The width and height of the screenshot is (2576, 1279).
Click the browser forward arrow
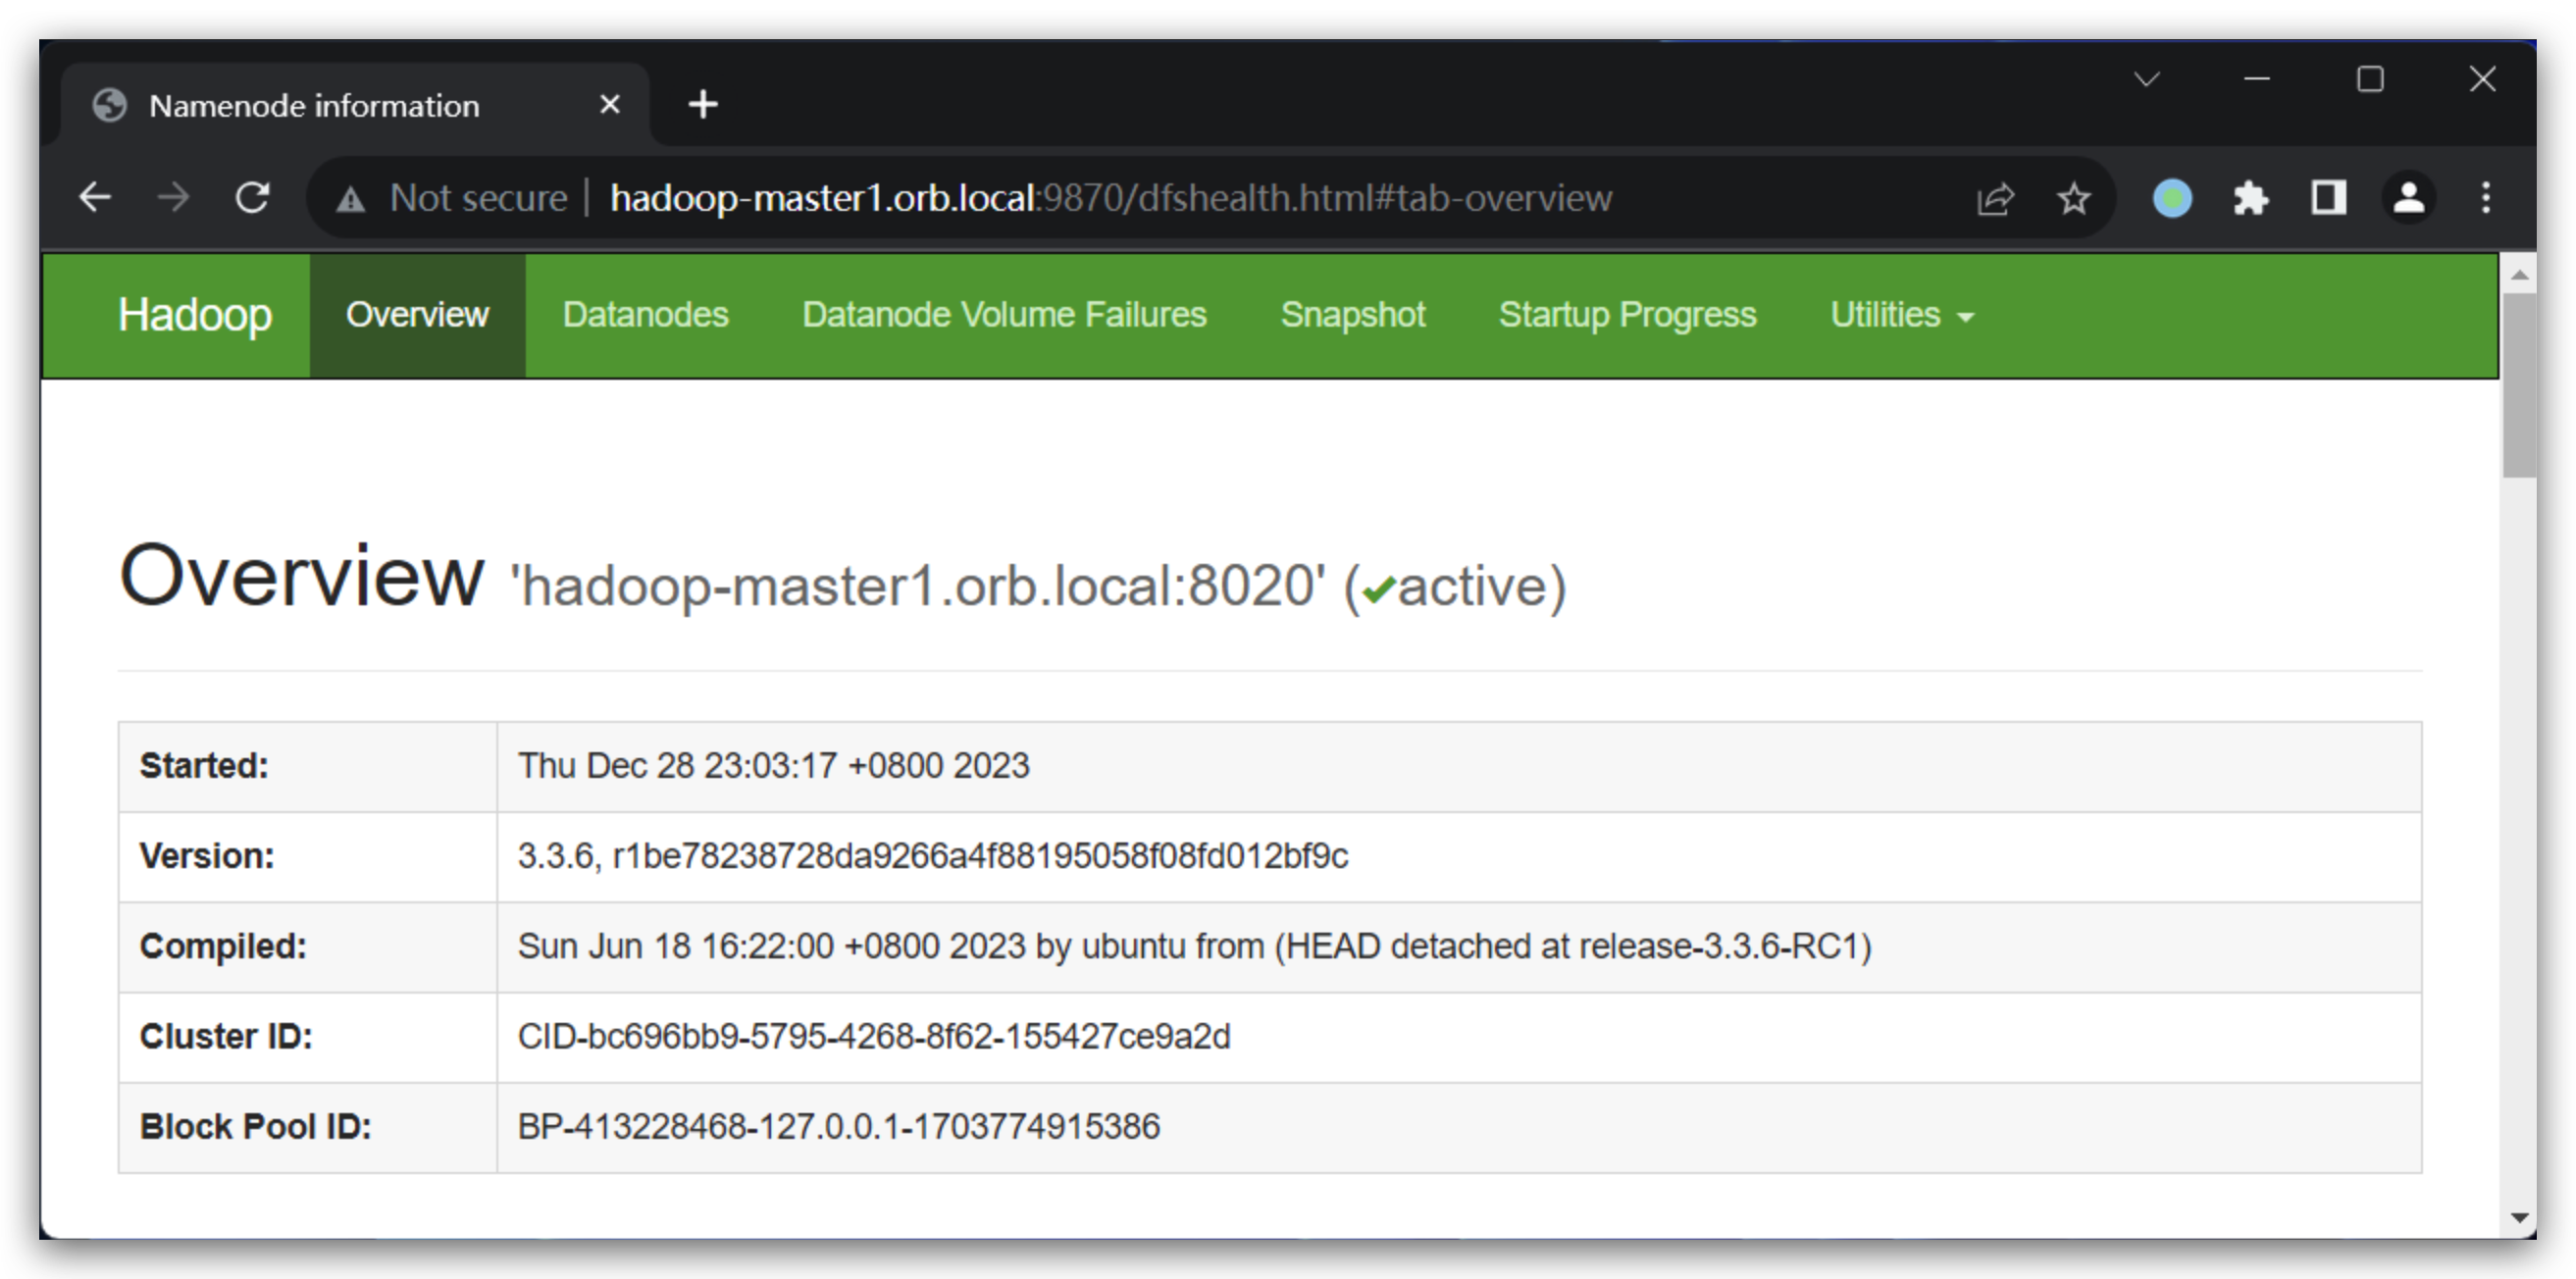click(174, 198)
